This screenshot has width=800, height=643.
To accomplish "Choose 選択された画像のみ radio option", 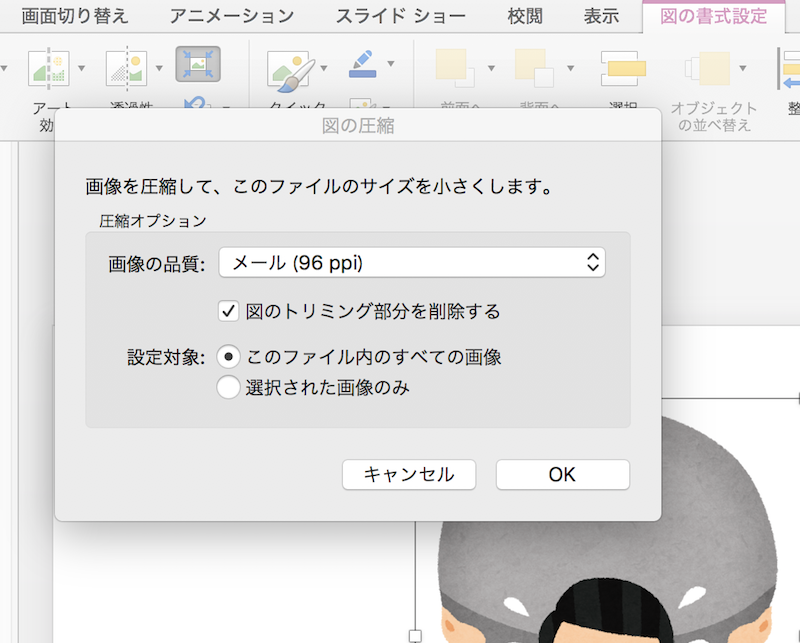I will [228, 387].
